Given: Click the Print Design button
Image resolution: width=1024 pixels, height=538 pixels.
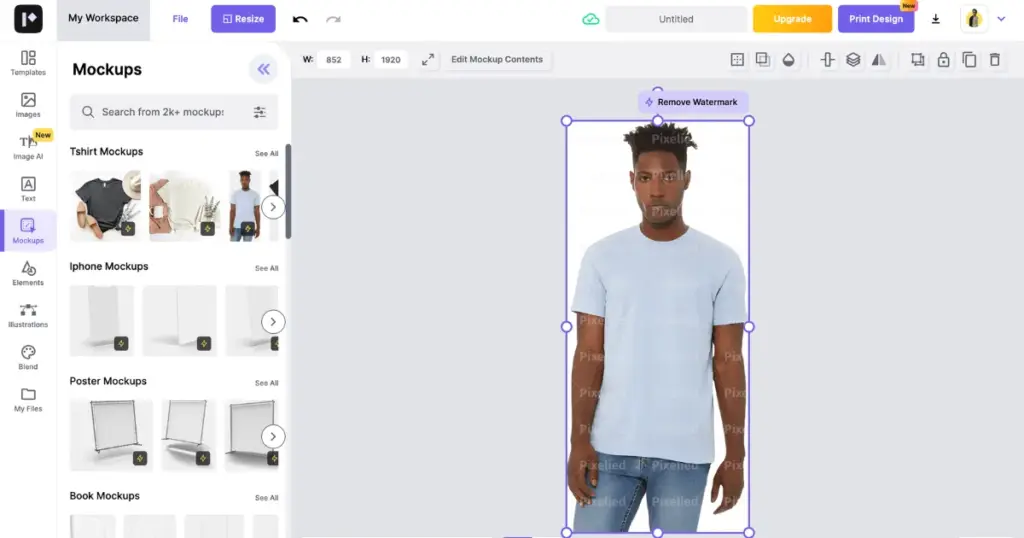Looking at the screenshot, I should (876, 19).
